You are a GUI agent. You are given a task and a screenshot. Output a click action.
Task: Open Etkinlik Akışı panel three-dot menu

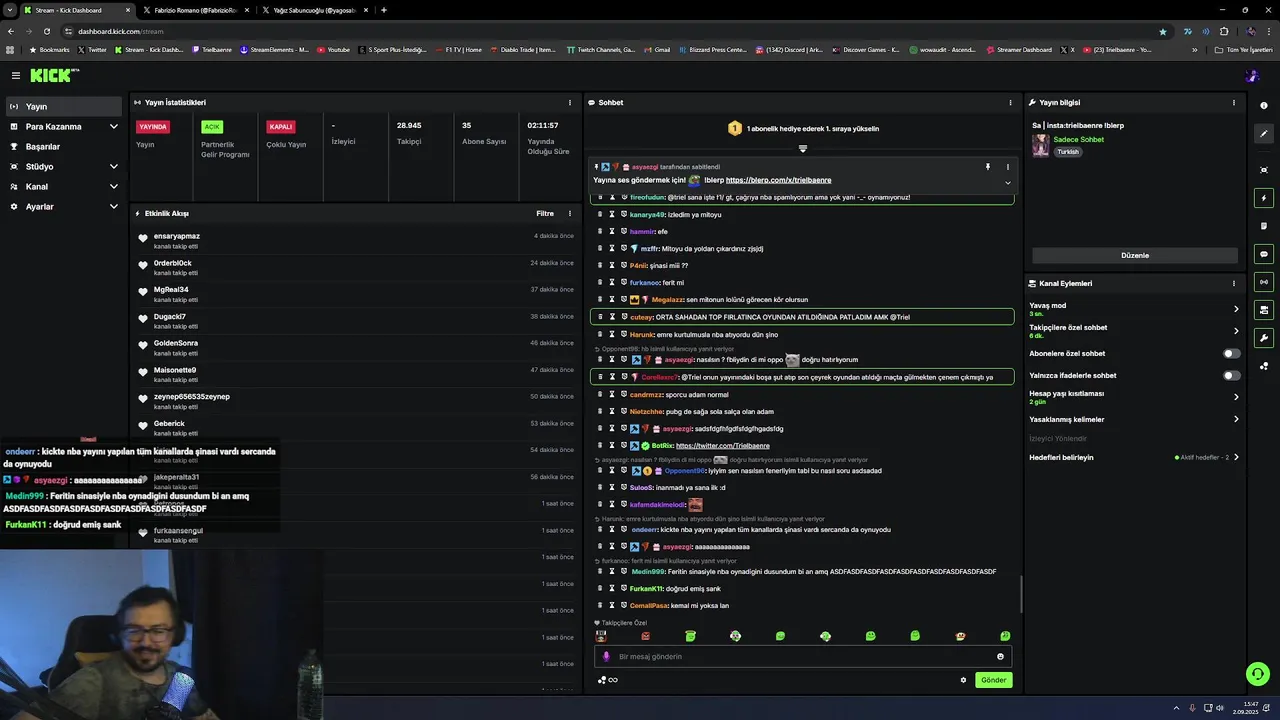coord(570,213)
